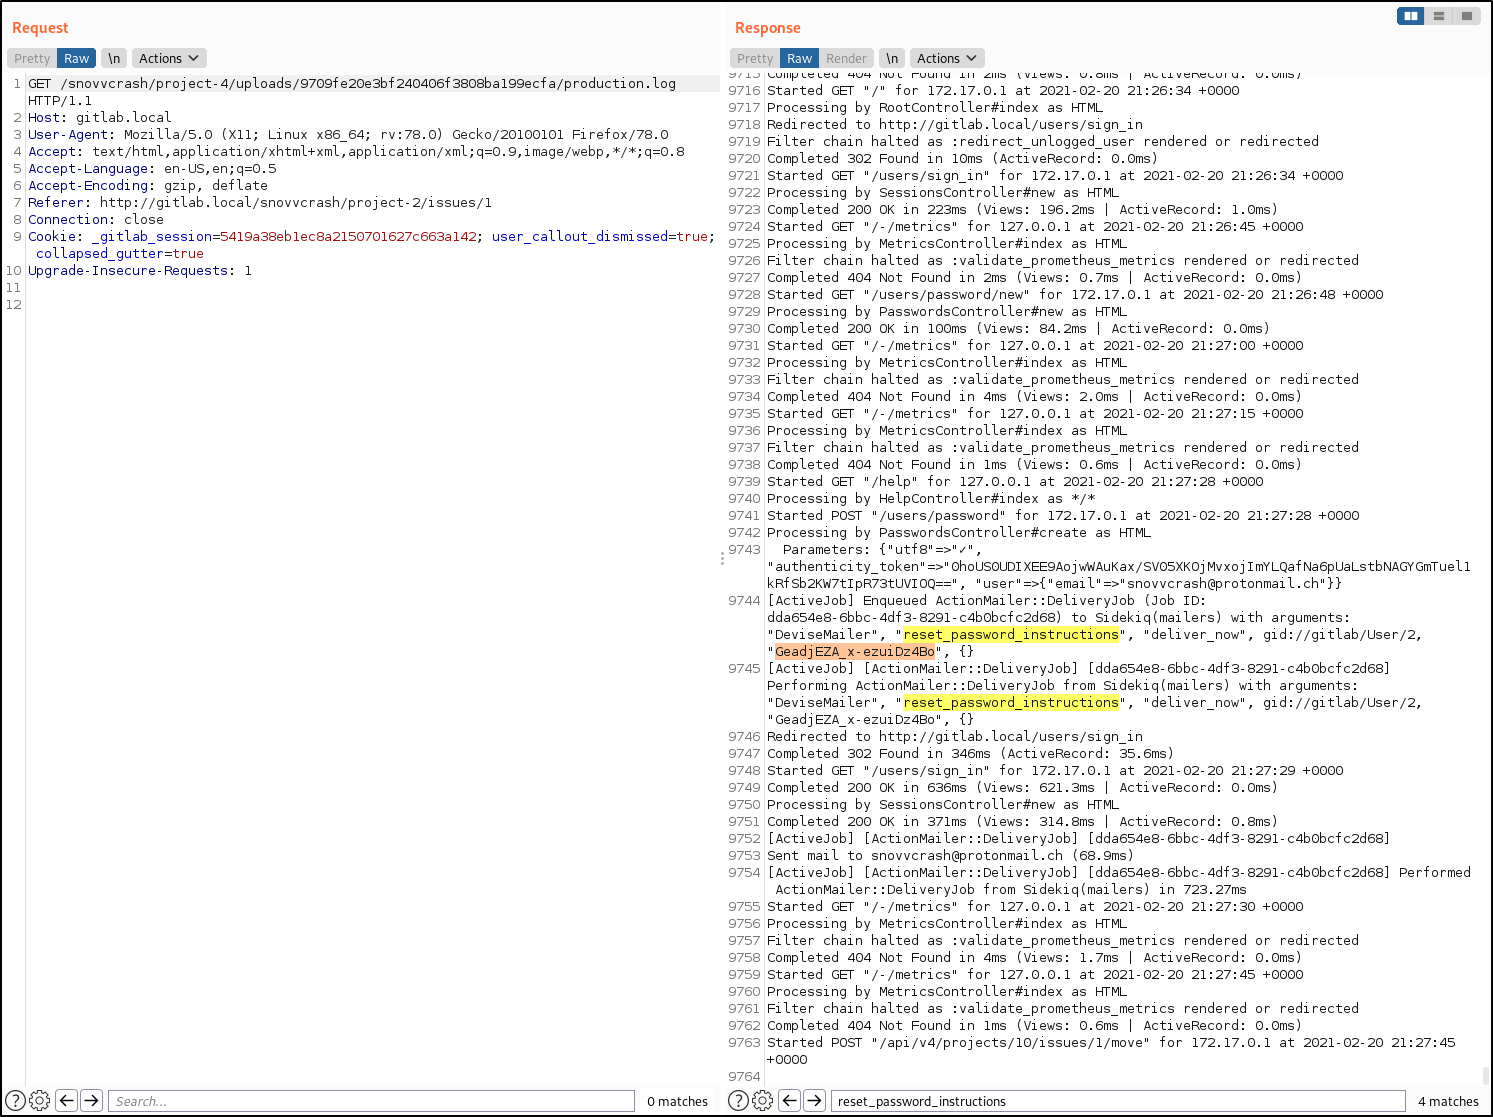Click the next match arrow in Request panel

[x=91, y=1100]
